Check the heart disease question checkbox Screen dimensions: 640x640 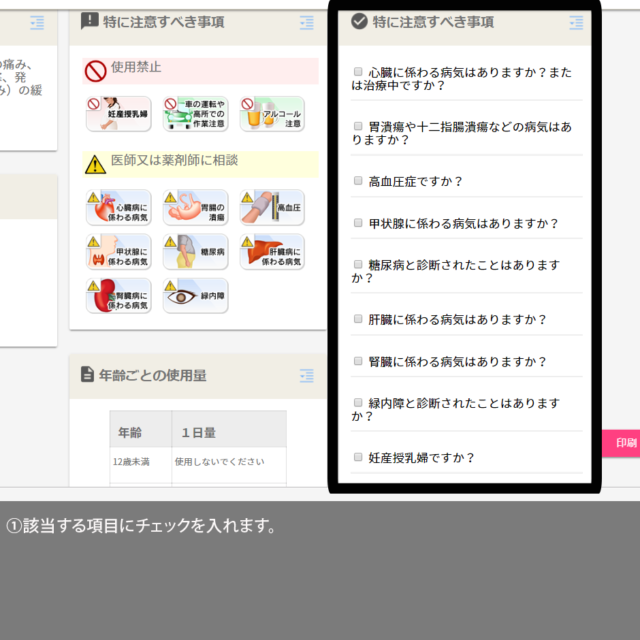point(358,72)
